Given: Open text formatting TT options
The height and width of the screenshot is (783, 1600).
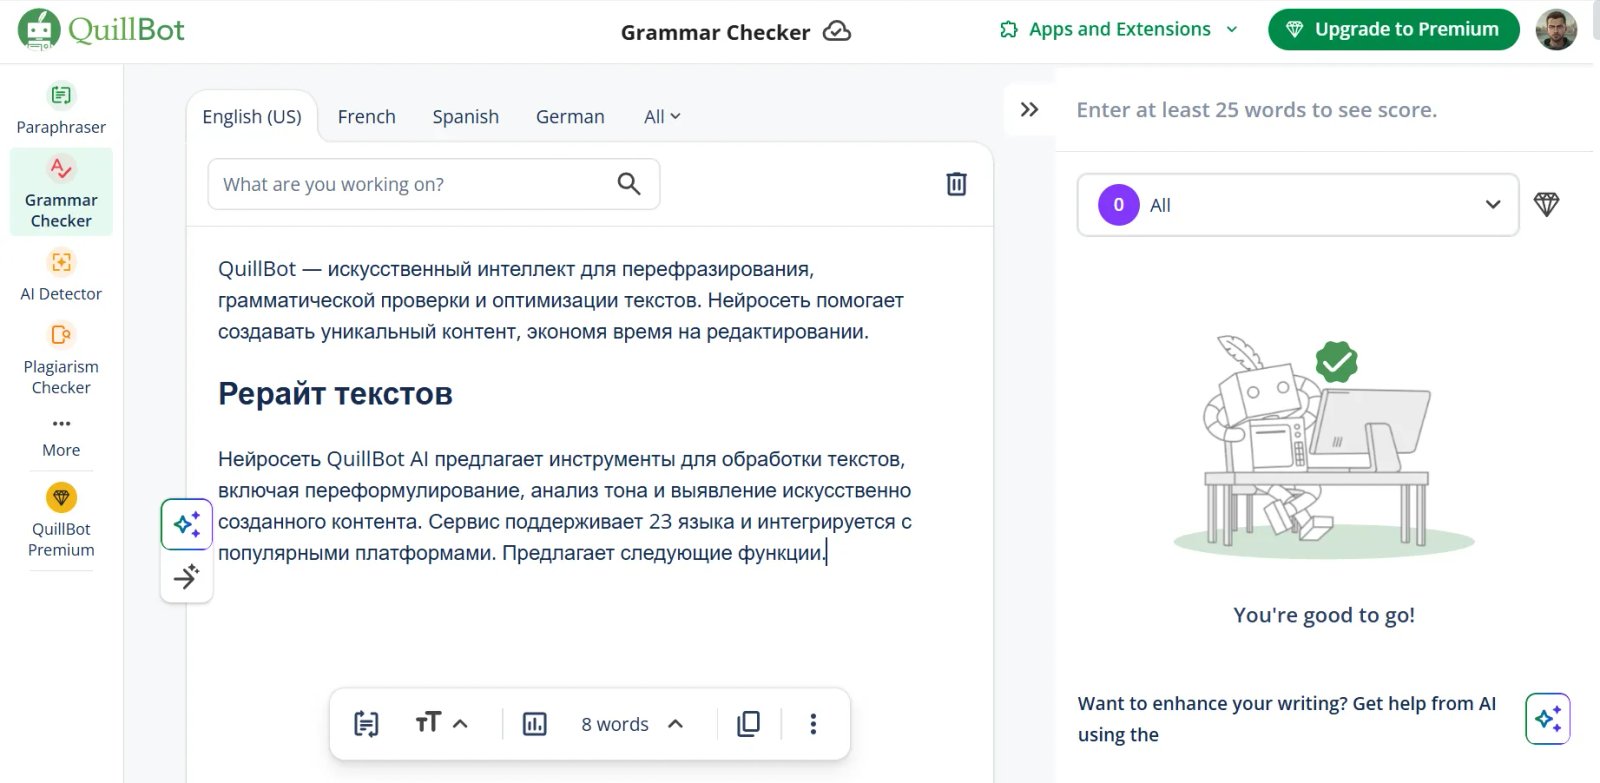Looking at the screenshot, I should 427,723.
